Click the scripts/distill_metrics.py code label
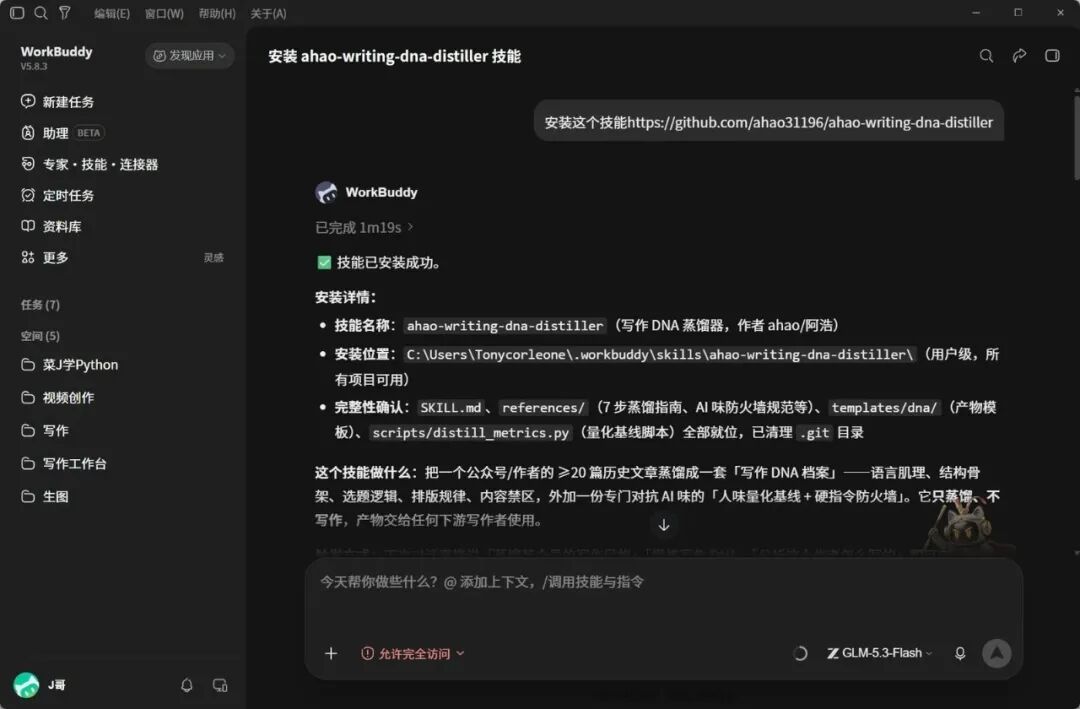Viewport: 1080px width, 709px height. [471, 433]
